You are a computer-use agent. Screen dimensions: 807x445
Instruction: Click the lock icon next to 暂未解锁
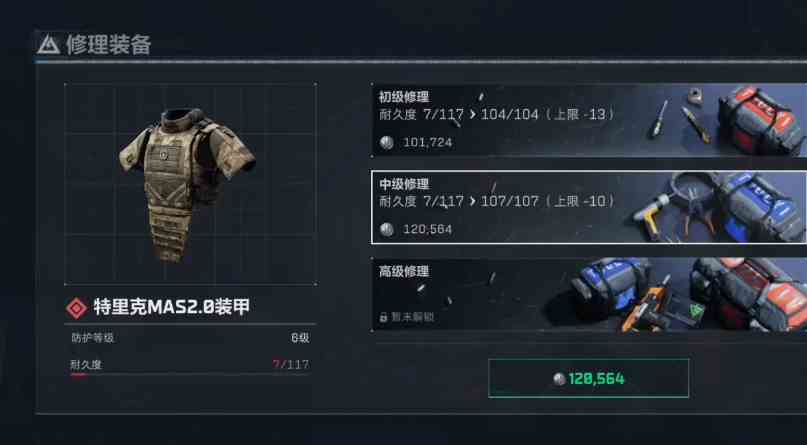click(x=383, y=317)
